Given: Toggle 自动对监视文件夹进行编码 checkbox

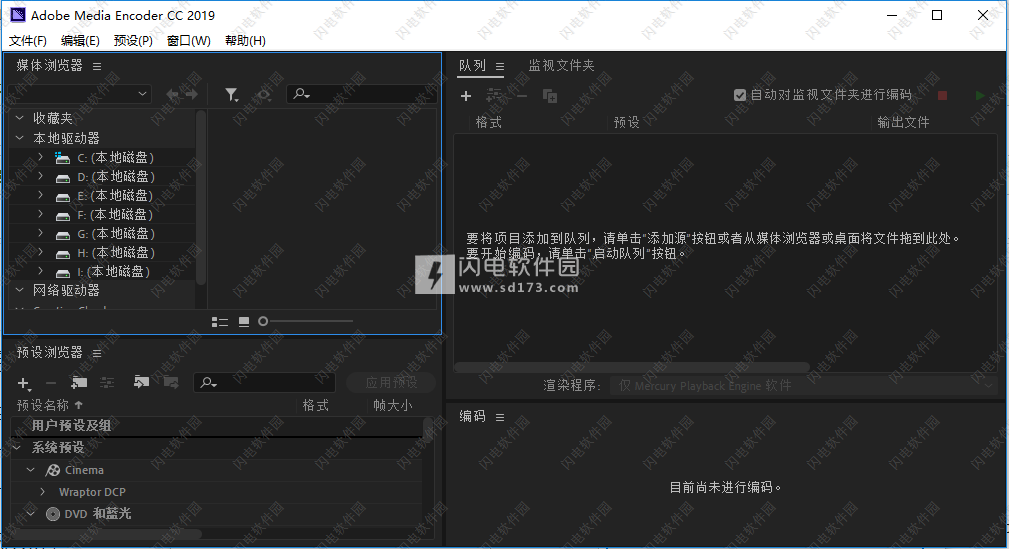Looking at the screenshot, I should (x=740, y=95).
